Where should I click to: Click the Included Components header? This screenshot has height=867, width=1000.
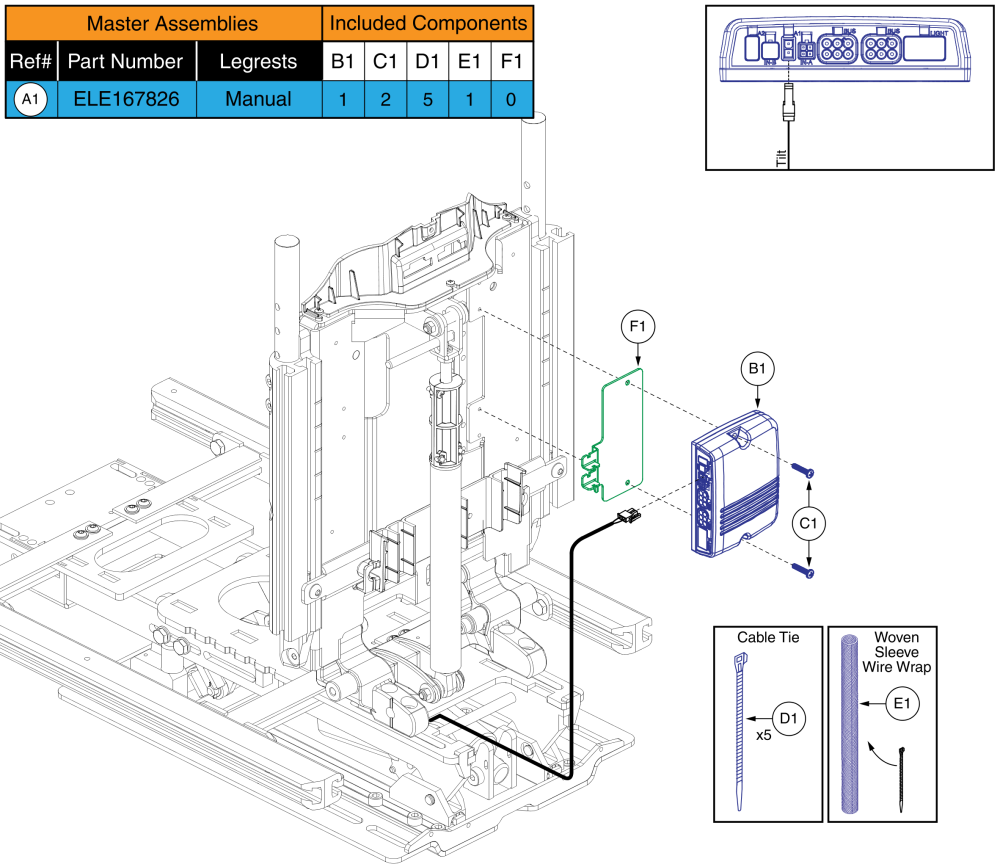[428, 24]
